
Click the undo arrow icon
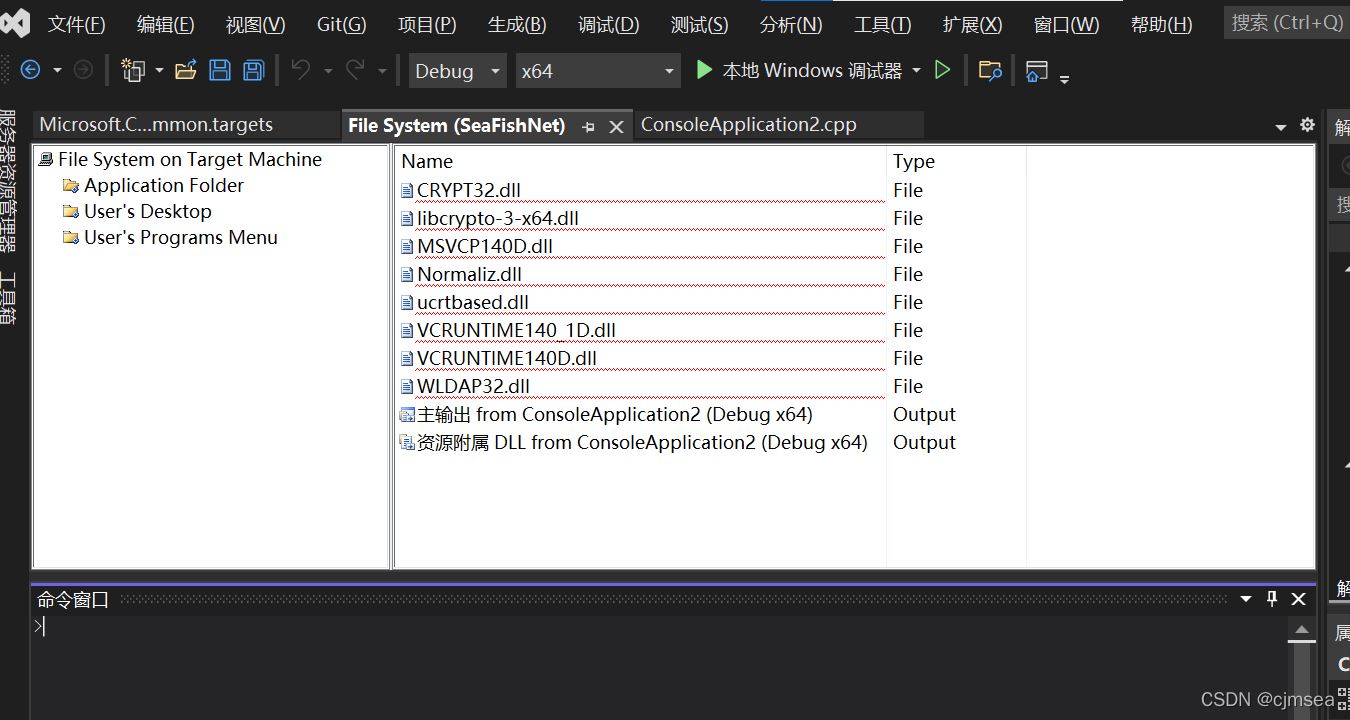pos(300,70)
